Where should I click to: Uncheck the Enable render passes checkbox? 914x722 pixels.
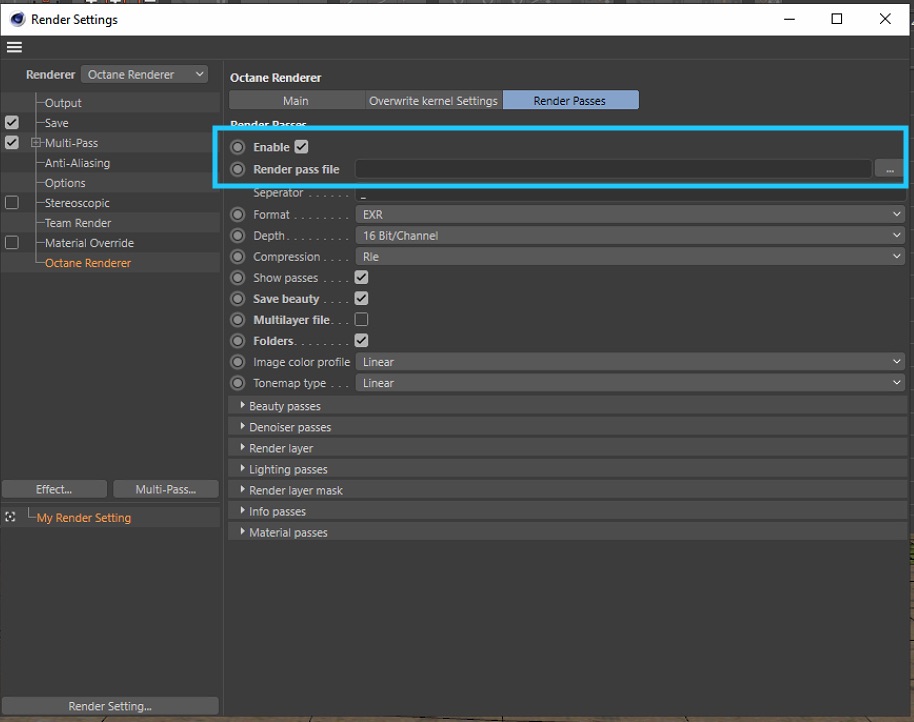[301, 147]
